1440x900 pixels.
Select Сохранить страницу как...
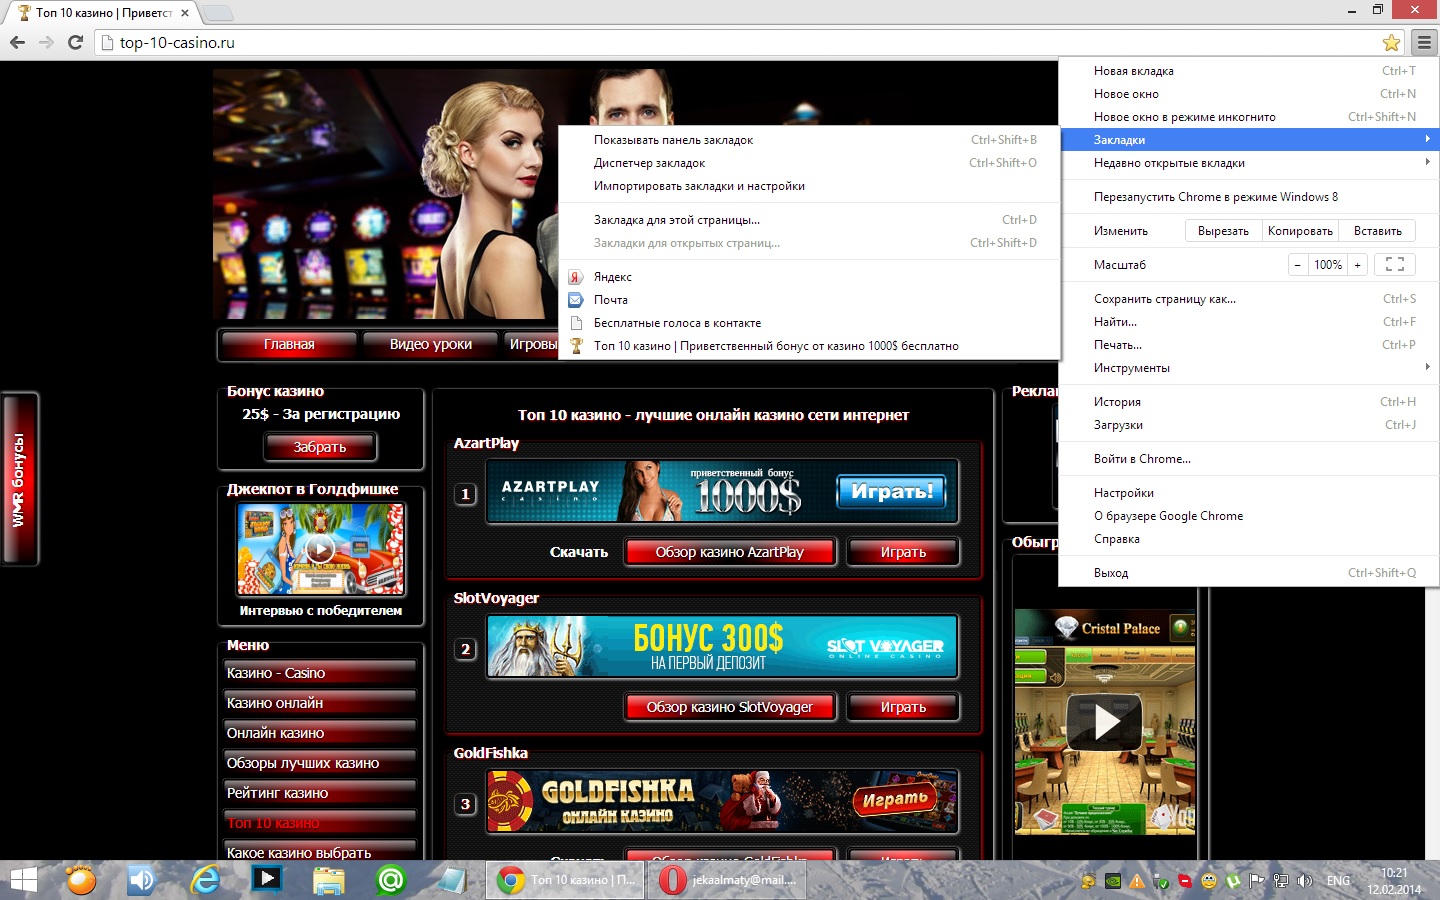coord(1249,299)
